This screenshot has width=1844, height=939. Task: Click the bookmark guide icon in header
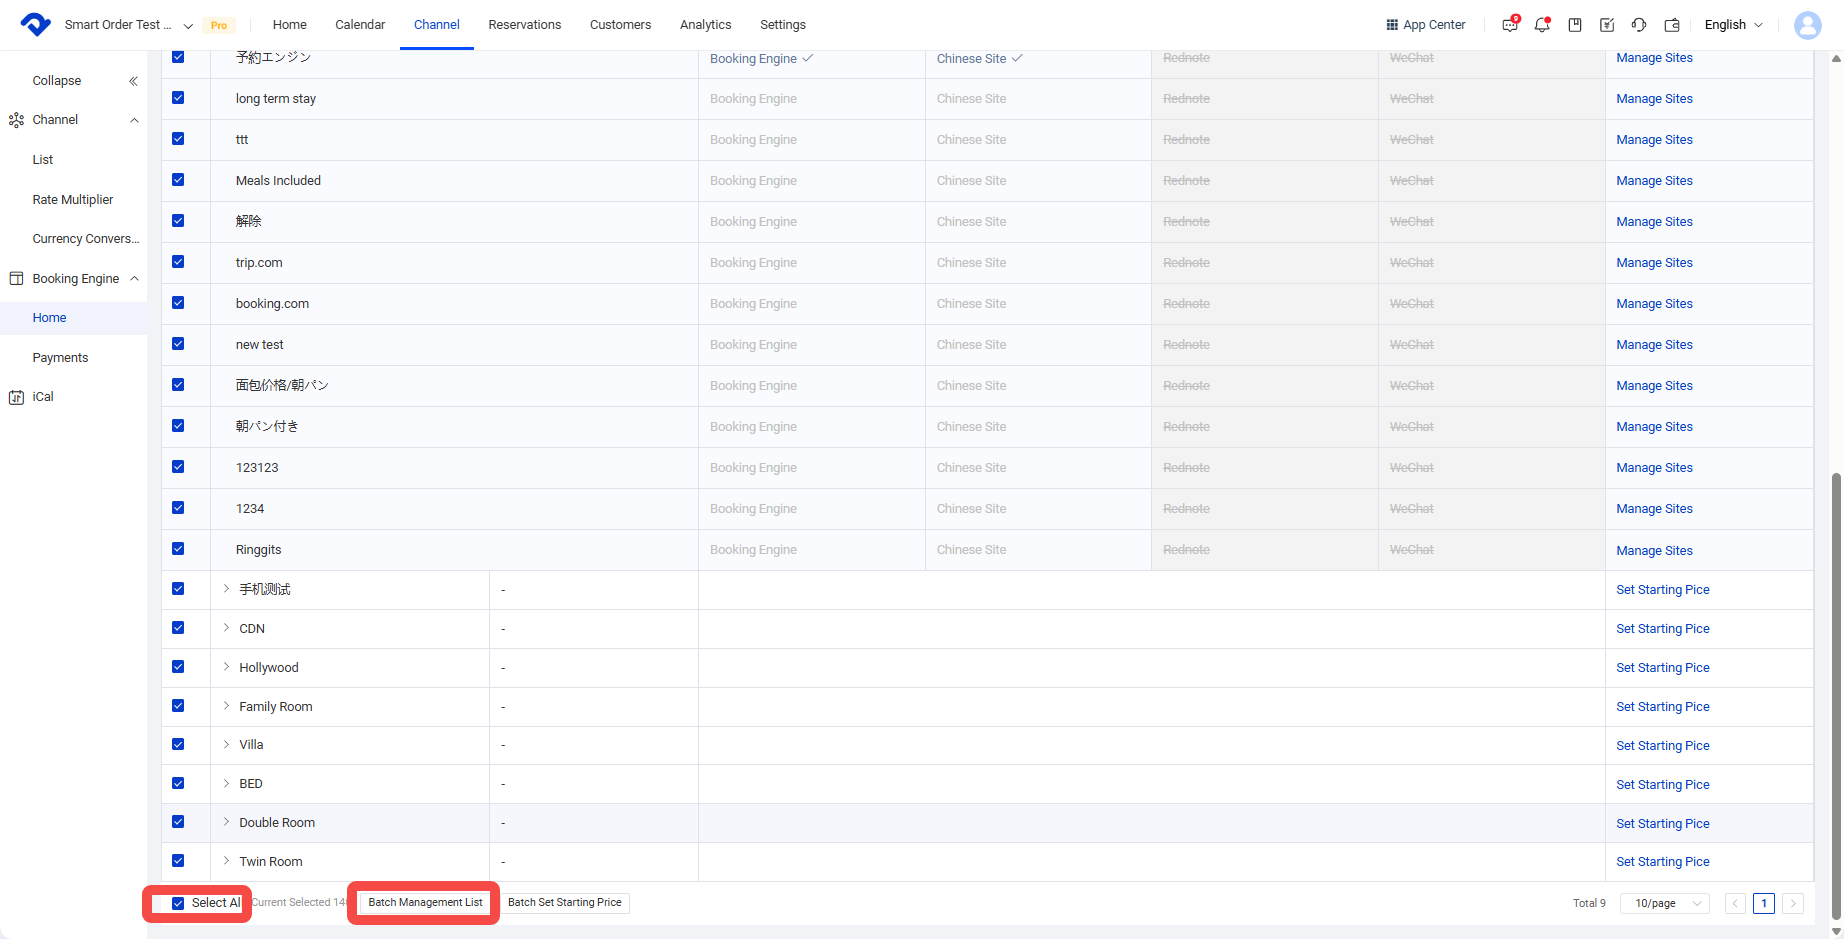[x=1575, y=25]
